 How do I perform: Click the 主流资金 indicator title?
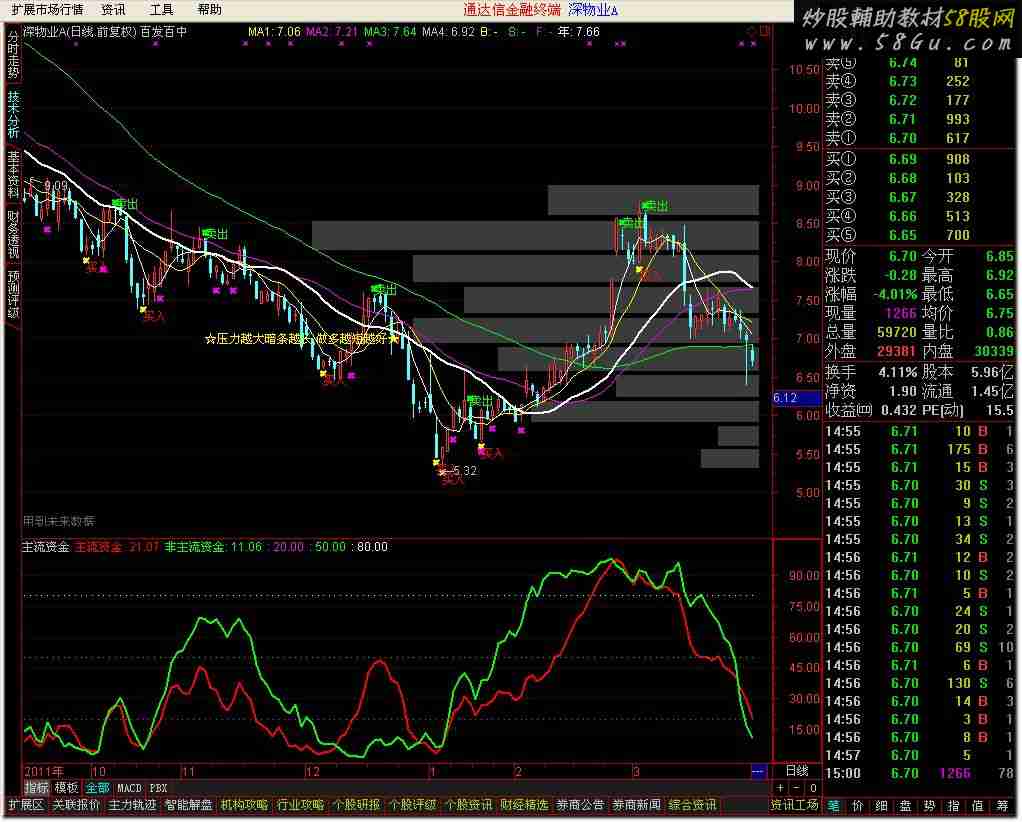[46, 546]
